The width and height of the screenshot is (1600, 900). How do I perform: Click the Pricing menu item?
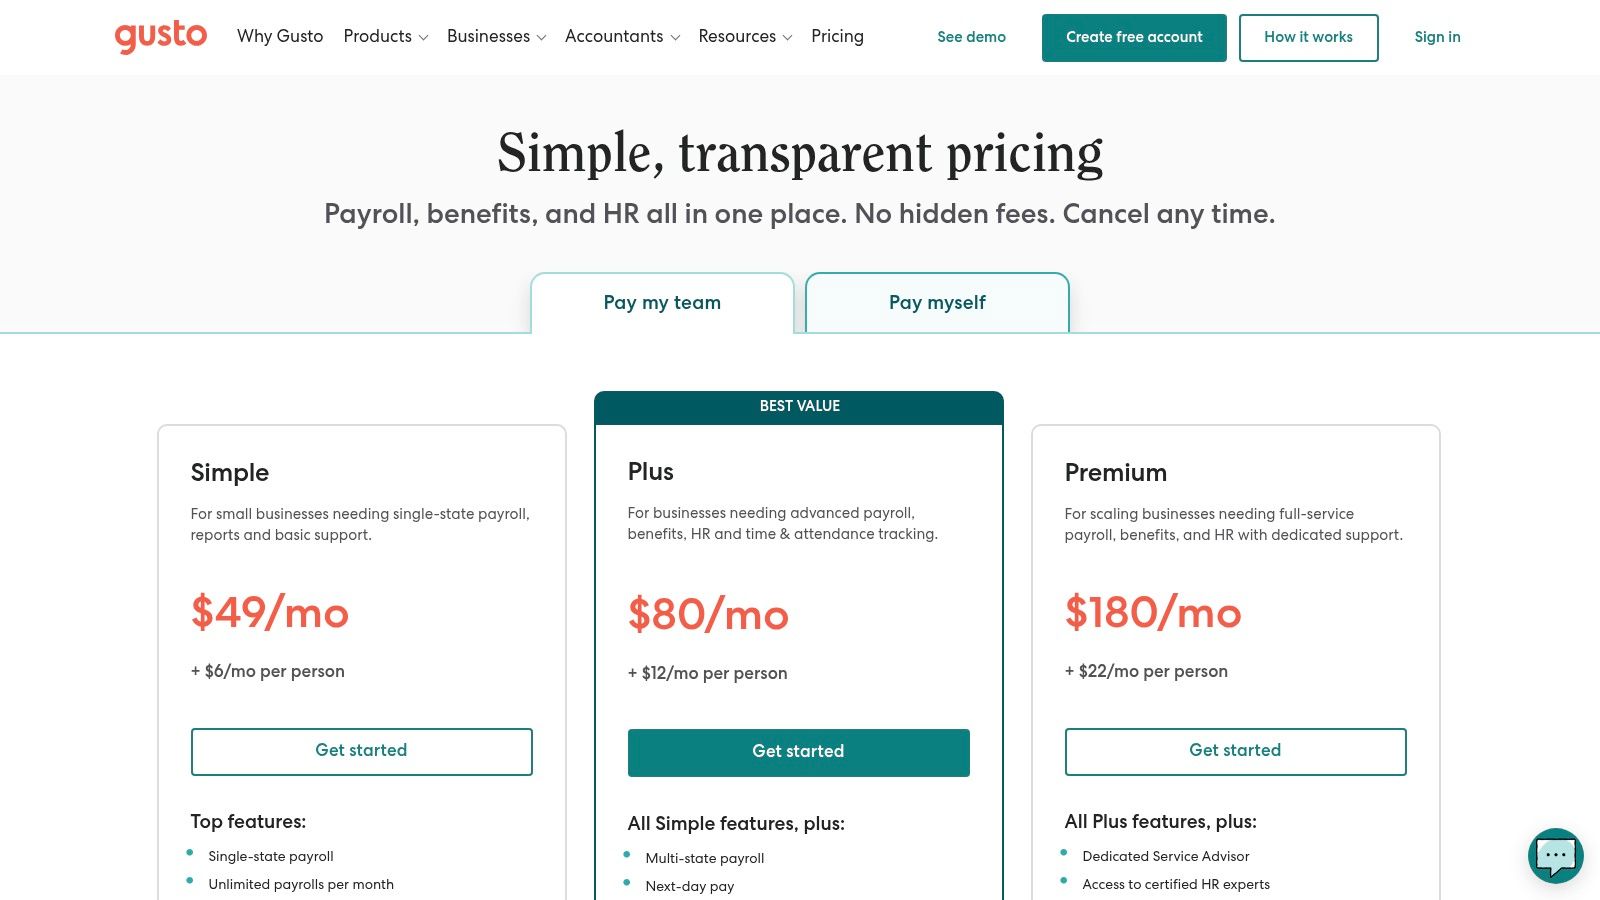click(838, 36)
